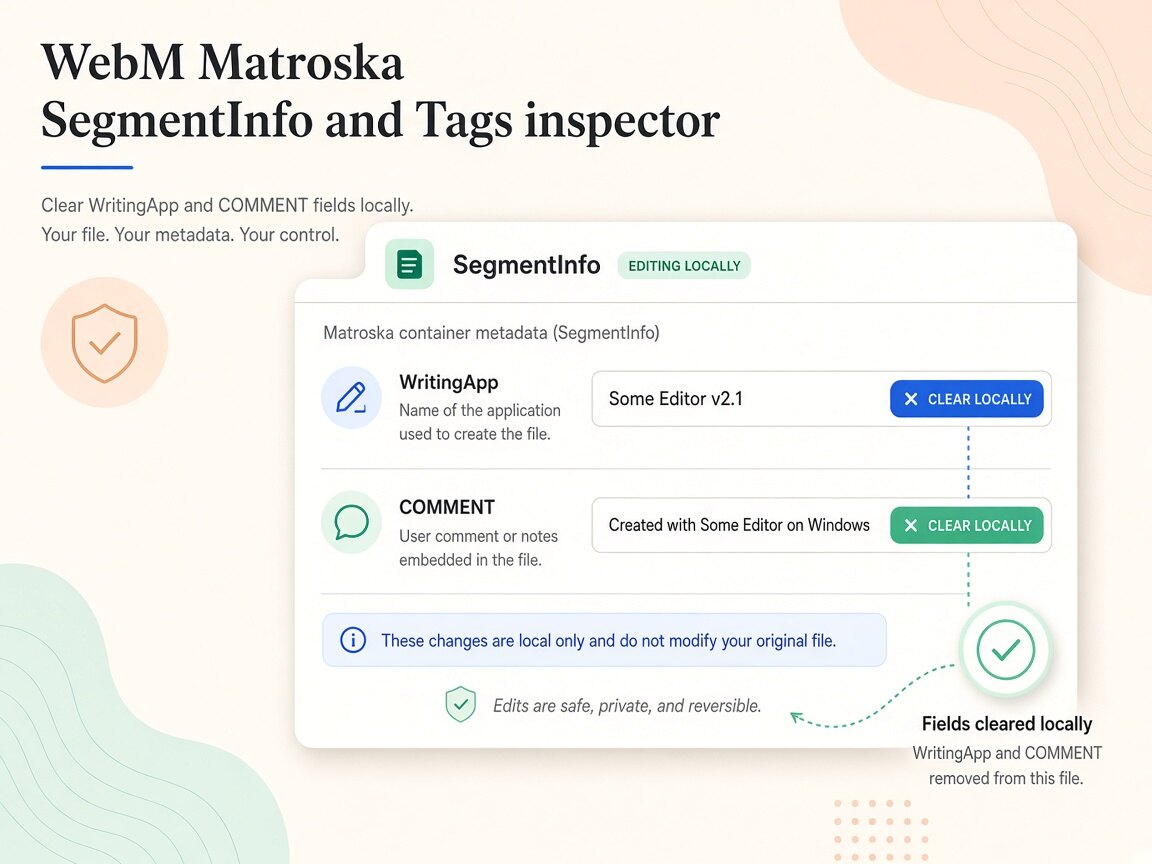Click the green circular checkmark badge

click(x=1005, y=649)
